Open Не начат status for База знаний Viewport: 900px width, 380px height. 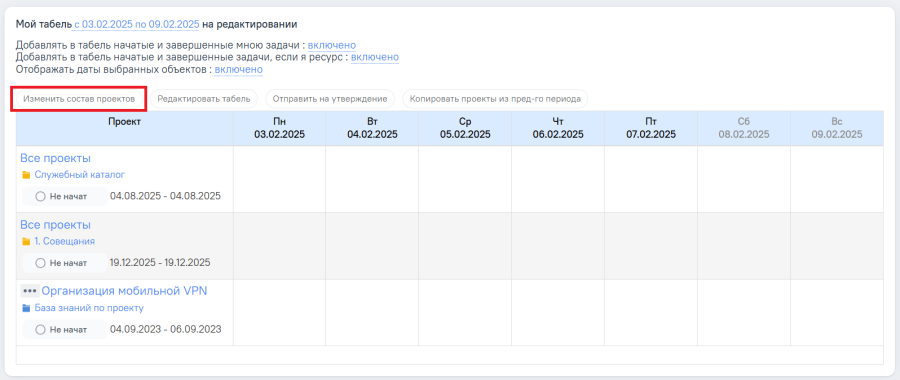[x=64, y=329]
